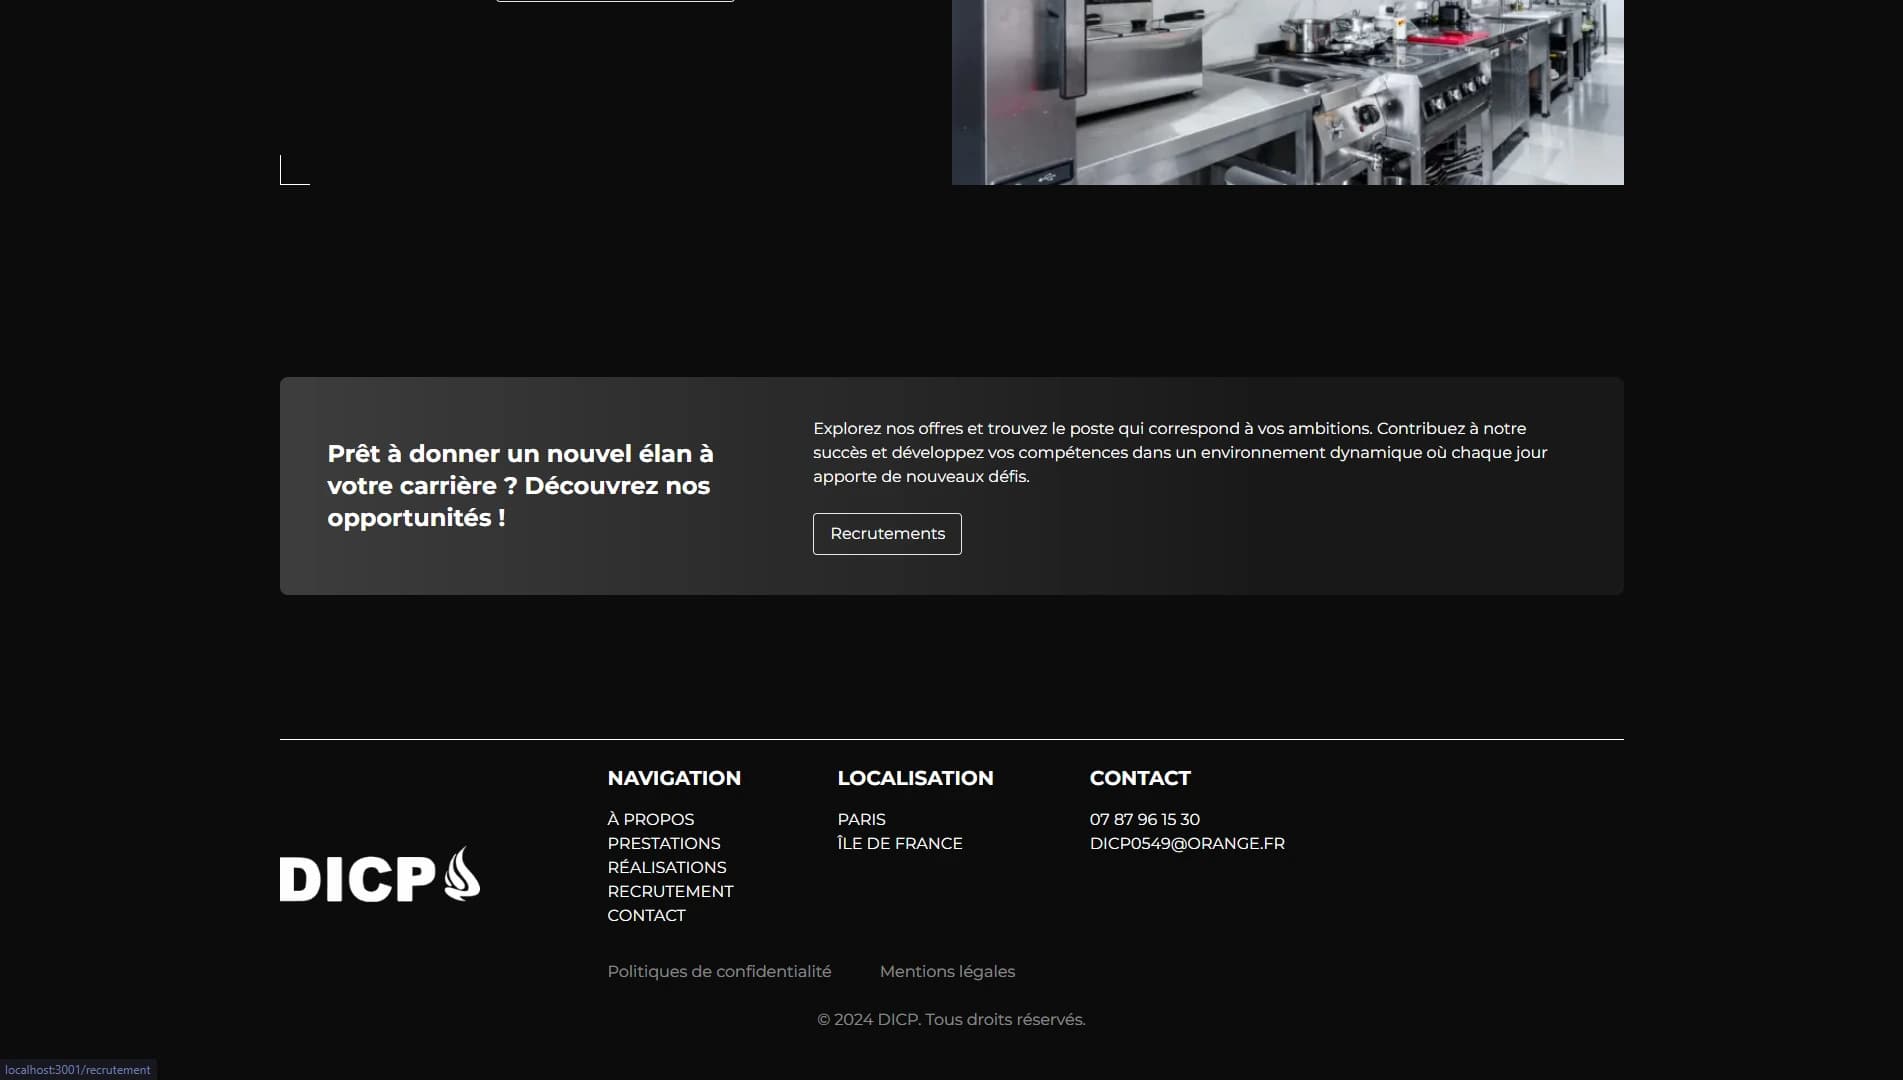
Task: Click the 'Explorez nos offres' paragraph text
Action: [1180, 452]
